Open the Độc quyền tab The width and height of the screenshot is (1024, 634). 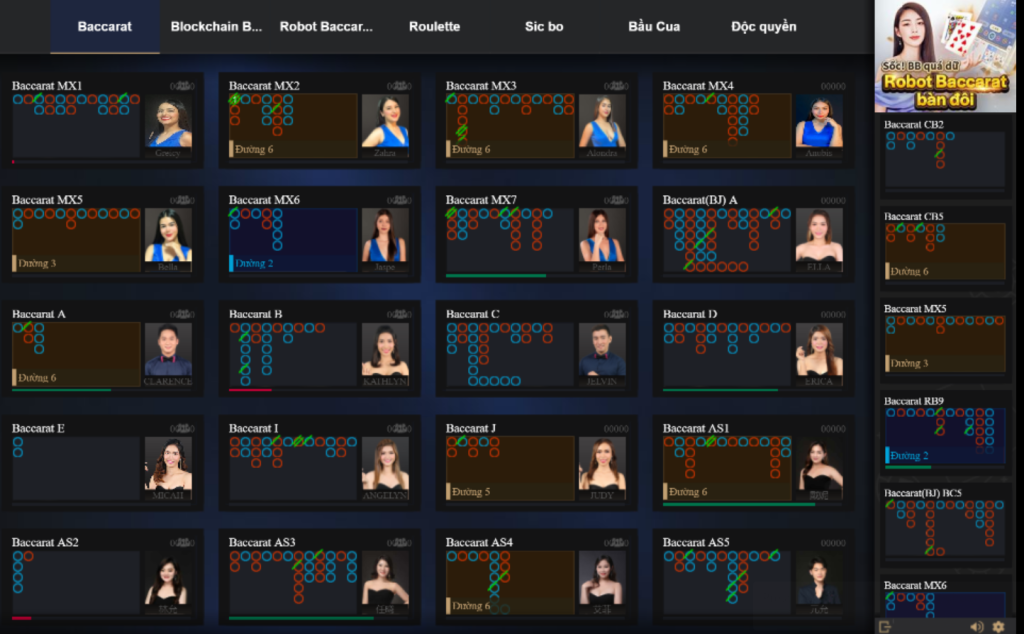764,27
